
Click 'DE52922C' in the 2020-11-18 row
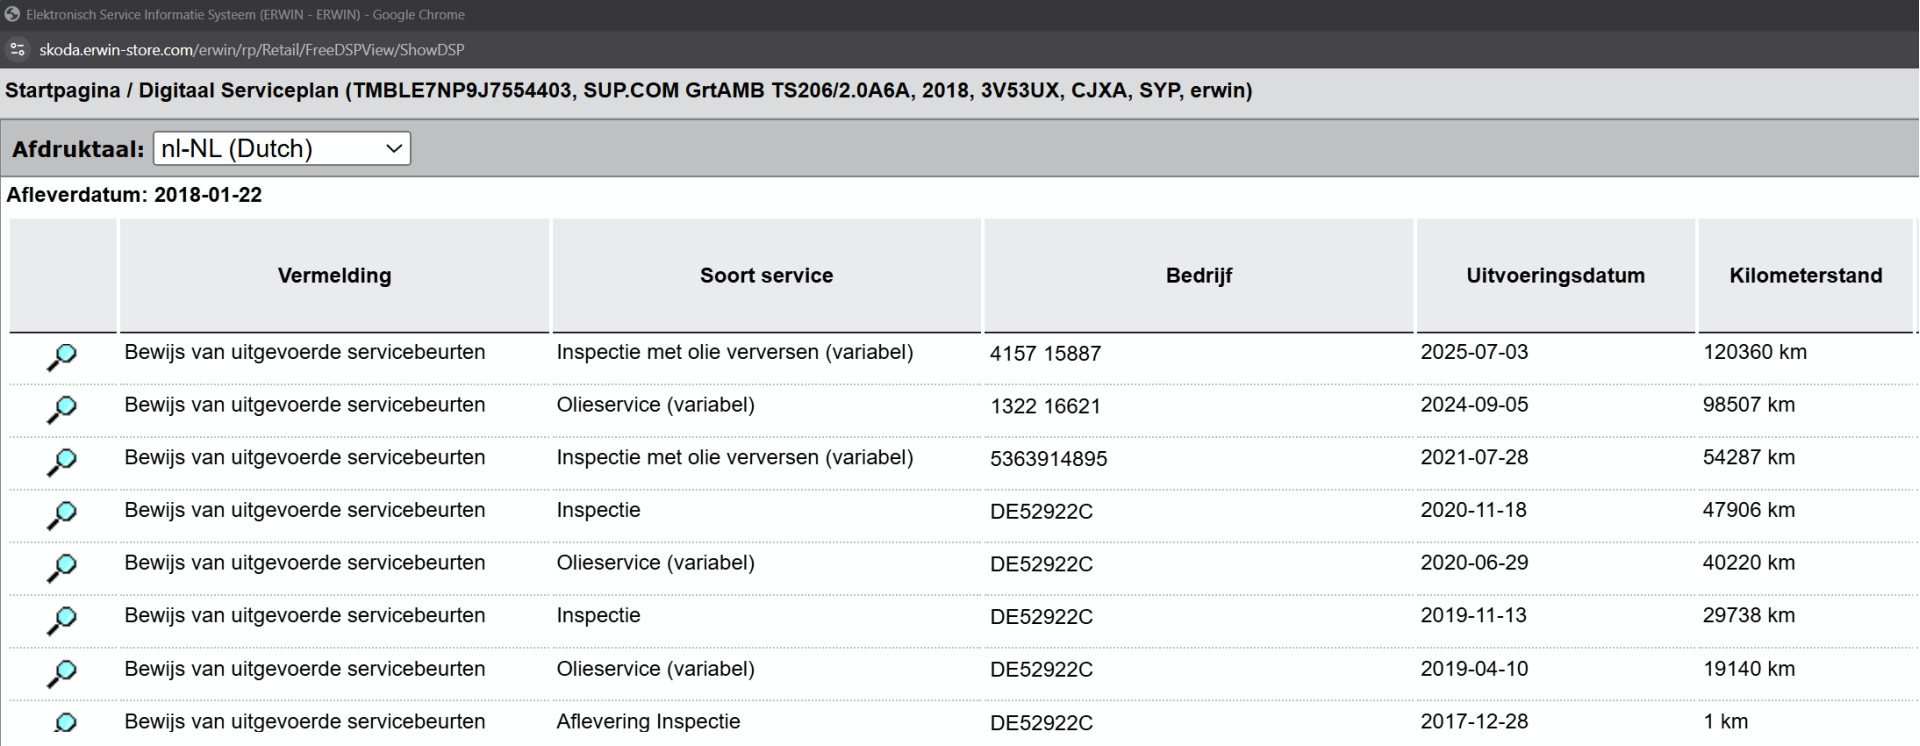pos(1041,512)
